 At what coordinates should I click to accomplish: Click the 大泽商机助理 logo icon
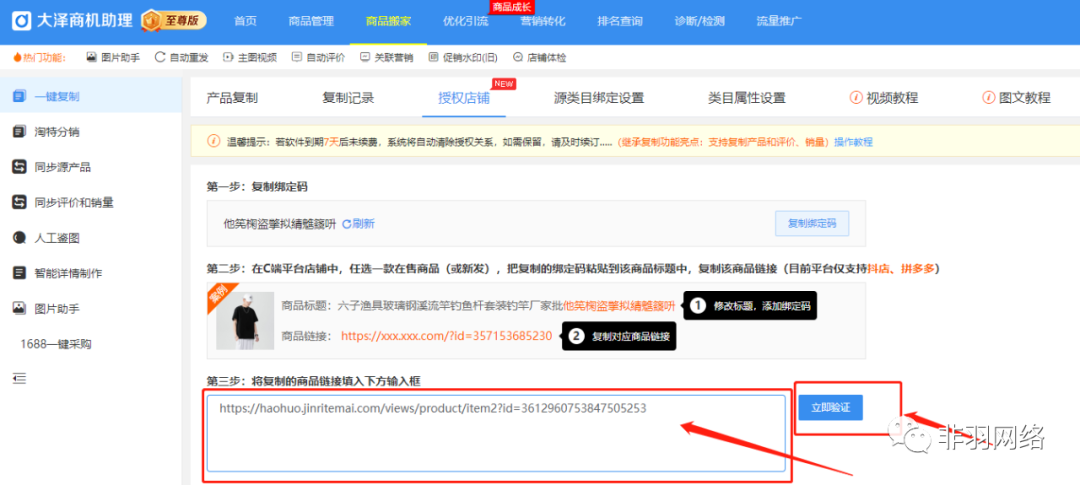click(19, 20)
